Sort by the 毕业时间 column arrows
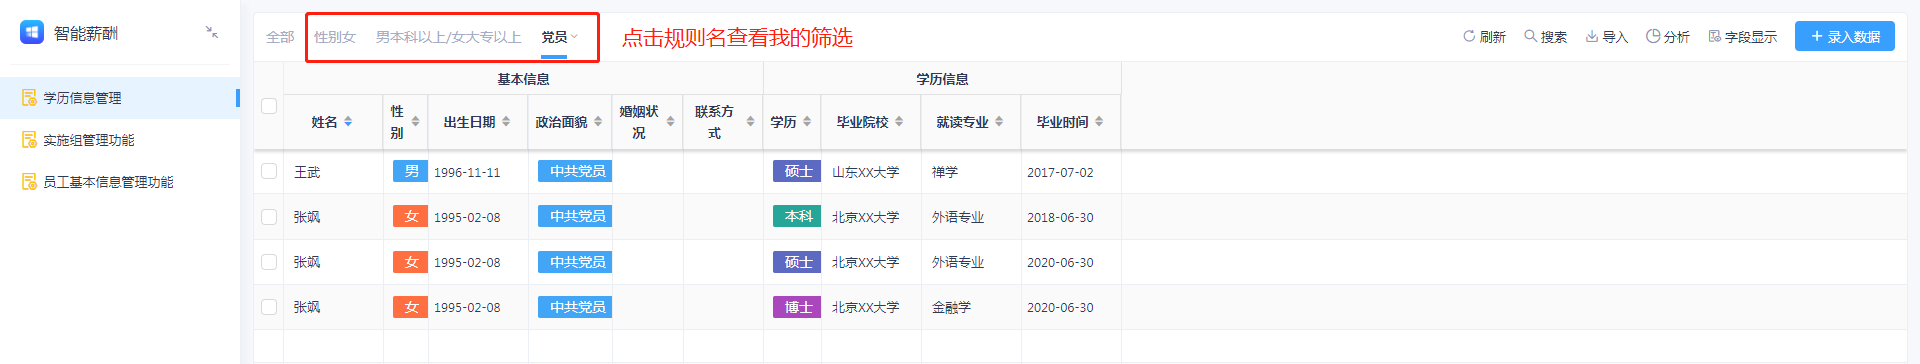Viewport: 1920px width, 364px height. (x=1099, y=121)
